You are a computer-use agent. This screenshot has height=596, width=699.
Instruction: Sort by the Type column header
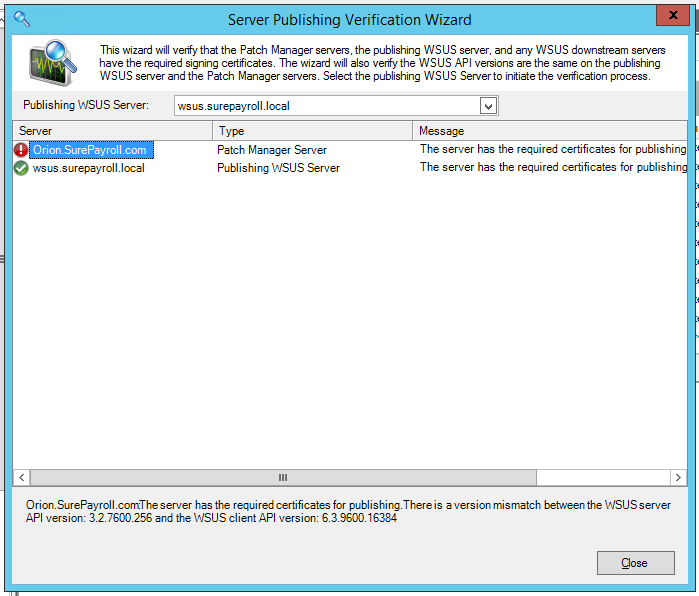click(312, 131)
